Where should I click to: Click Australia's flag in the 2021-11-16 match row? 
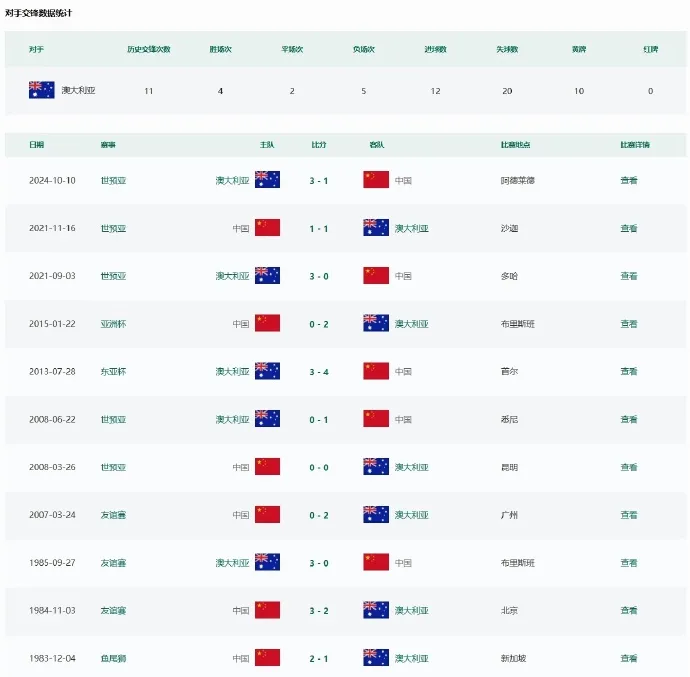pos(376,228)
